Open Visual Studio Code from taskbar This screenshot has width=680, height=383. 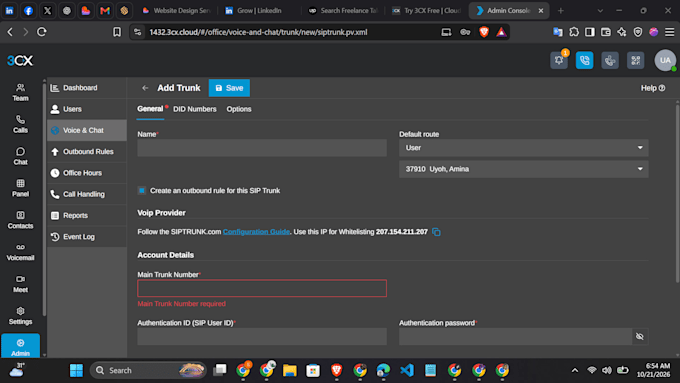(x=407, y=370)
